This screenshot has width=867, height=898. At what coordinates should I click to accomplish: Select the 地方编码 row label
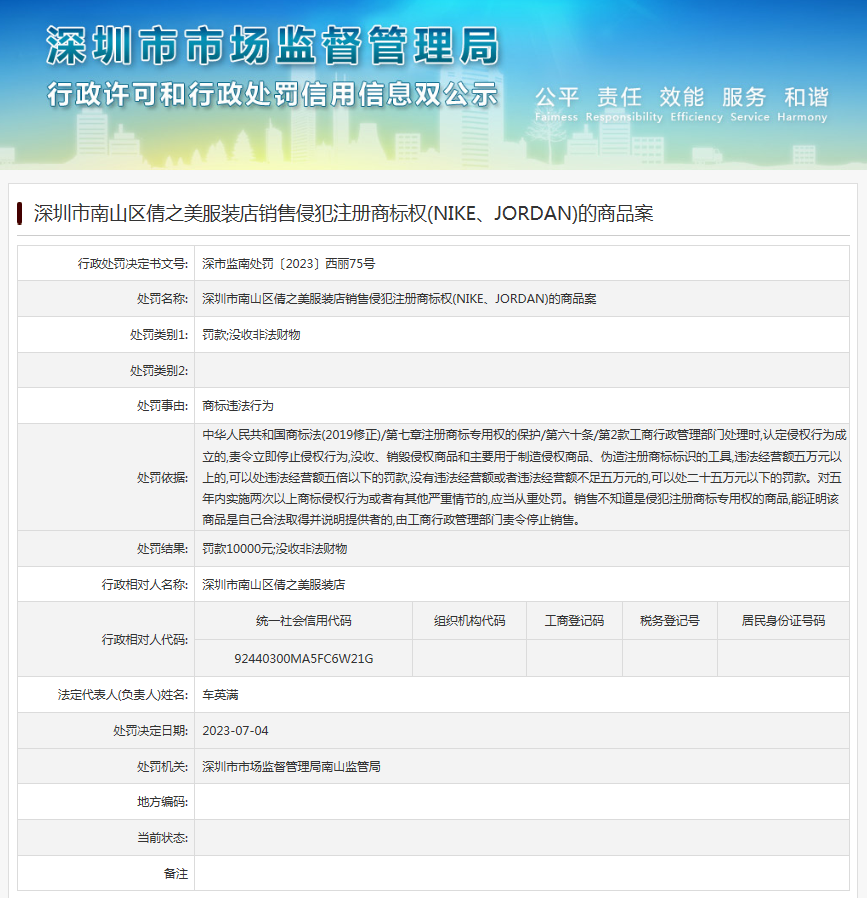coord(163,802)
